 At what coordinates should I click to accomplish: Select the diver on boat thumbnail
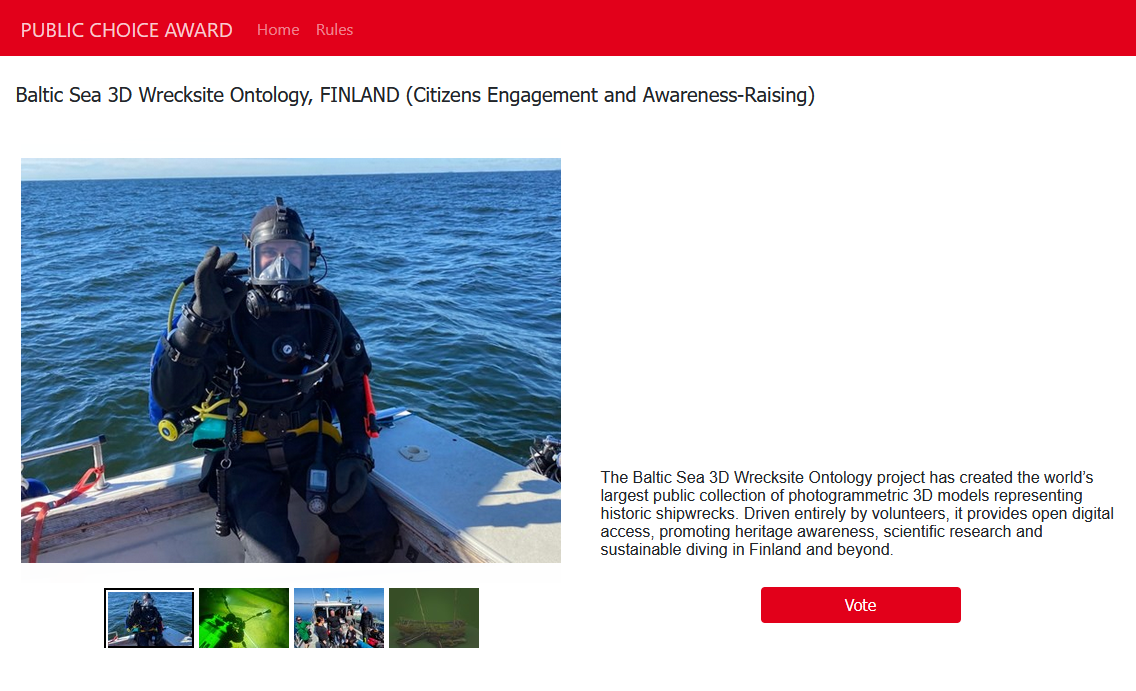149,618
